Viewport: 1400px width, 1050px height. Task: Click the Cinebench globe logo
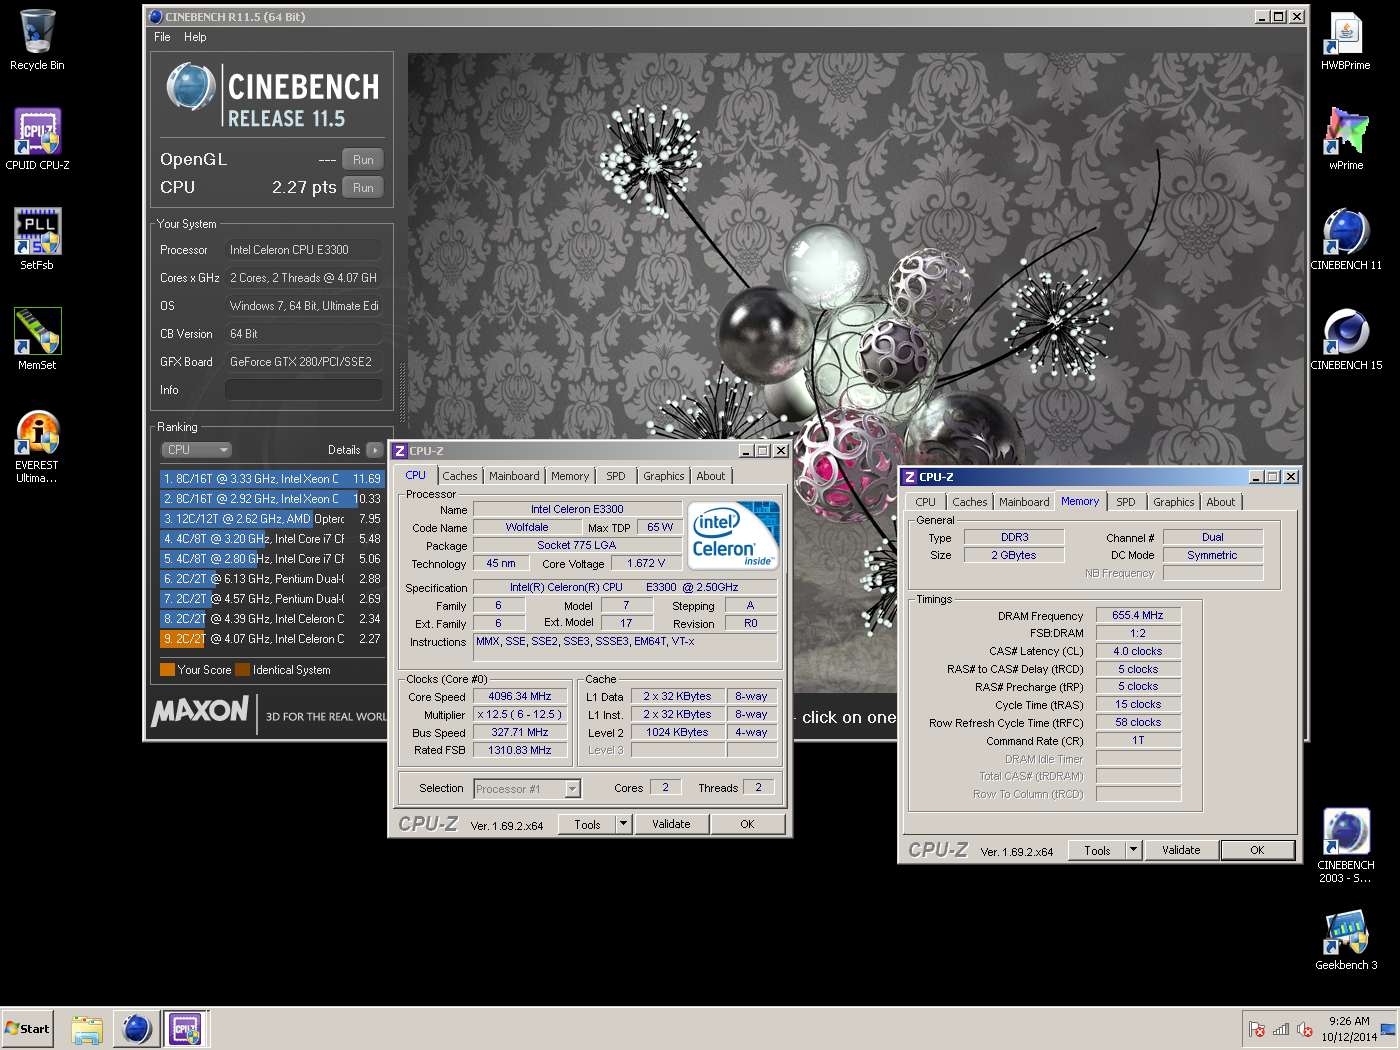191,87
